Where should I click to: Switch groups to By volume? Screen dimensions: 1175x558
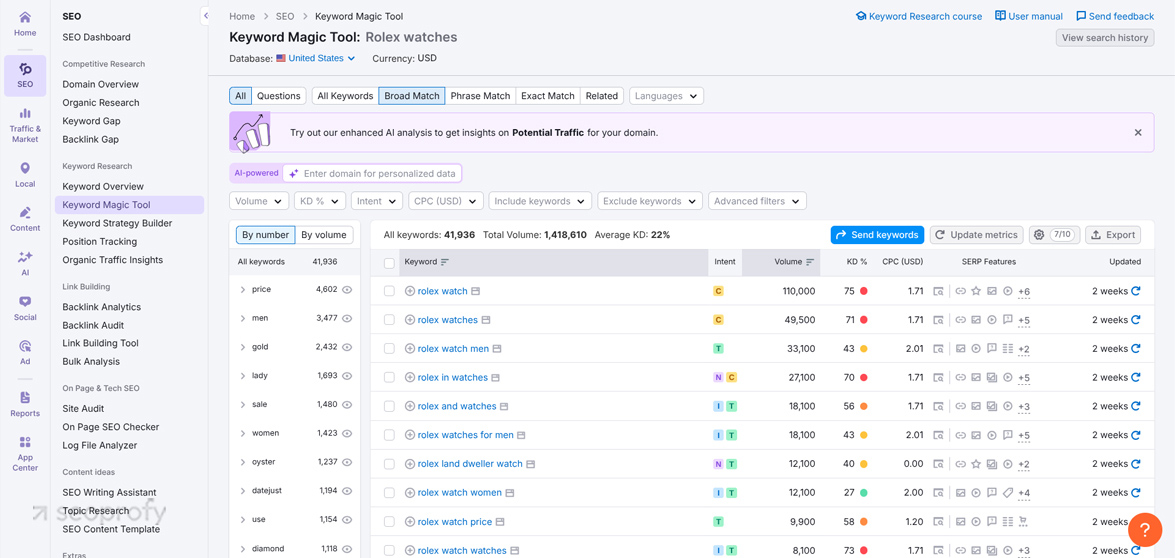(x=324, y=234)
